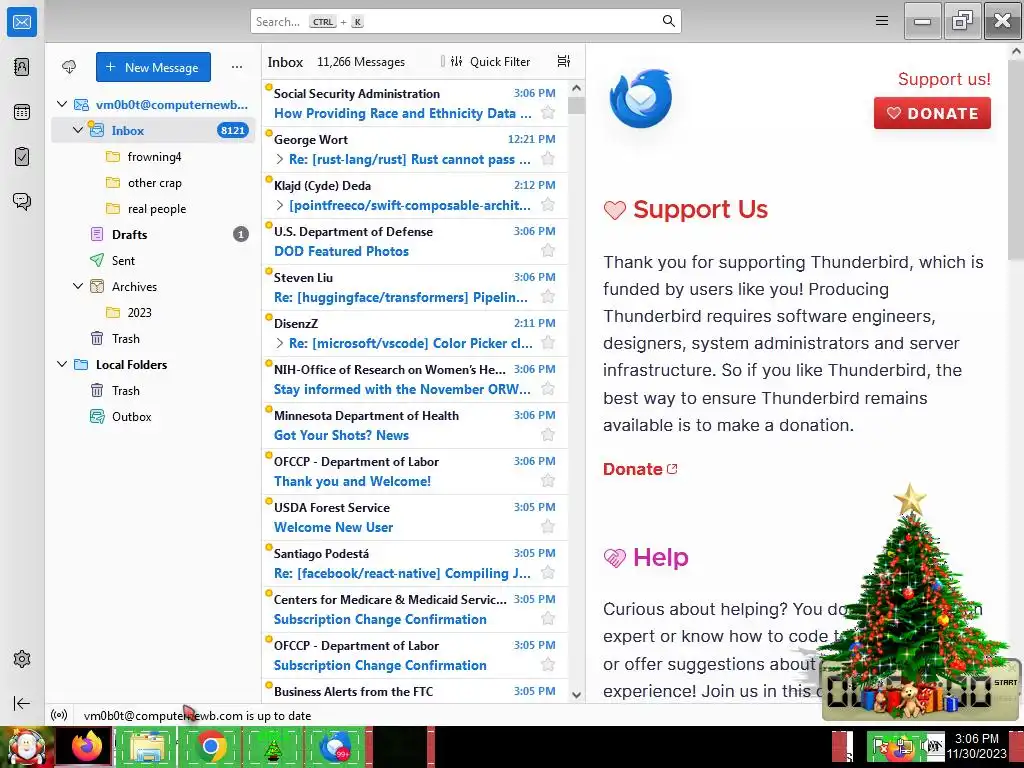Expand the George Wort rust-lang thread

click(280, 159)
